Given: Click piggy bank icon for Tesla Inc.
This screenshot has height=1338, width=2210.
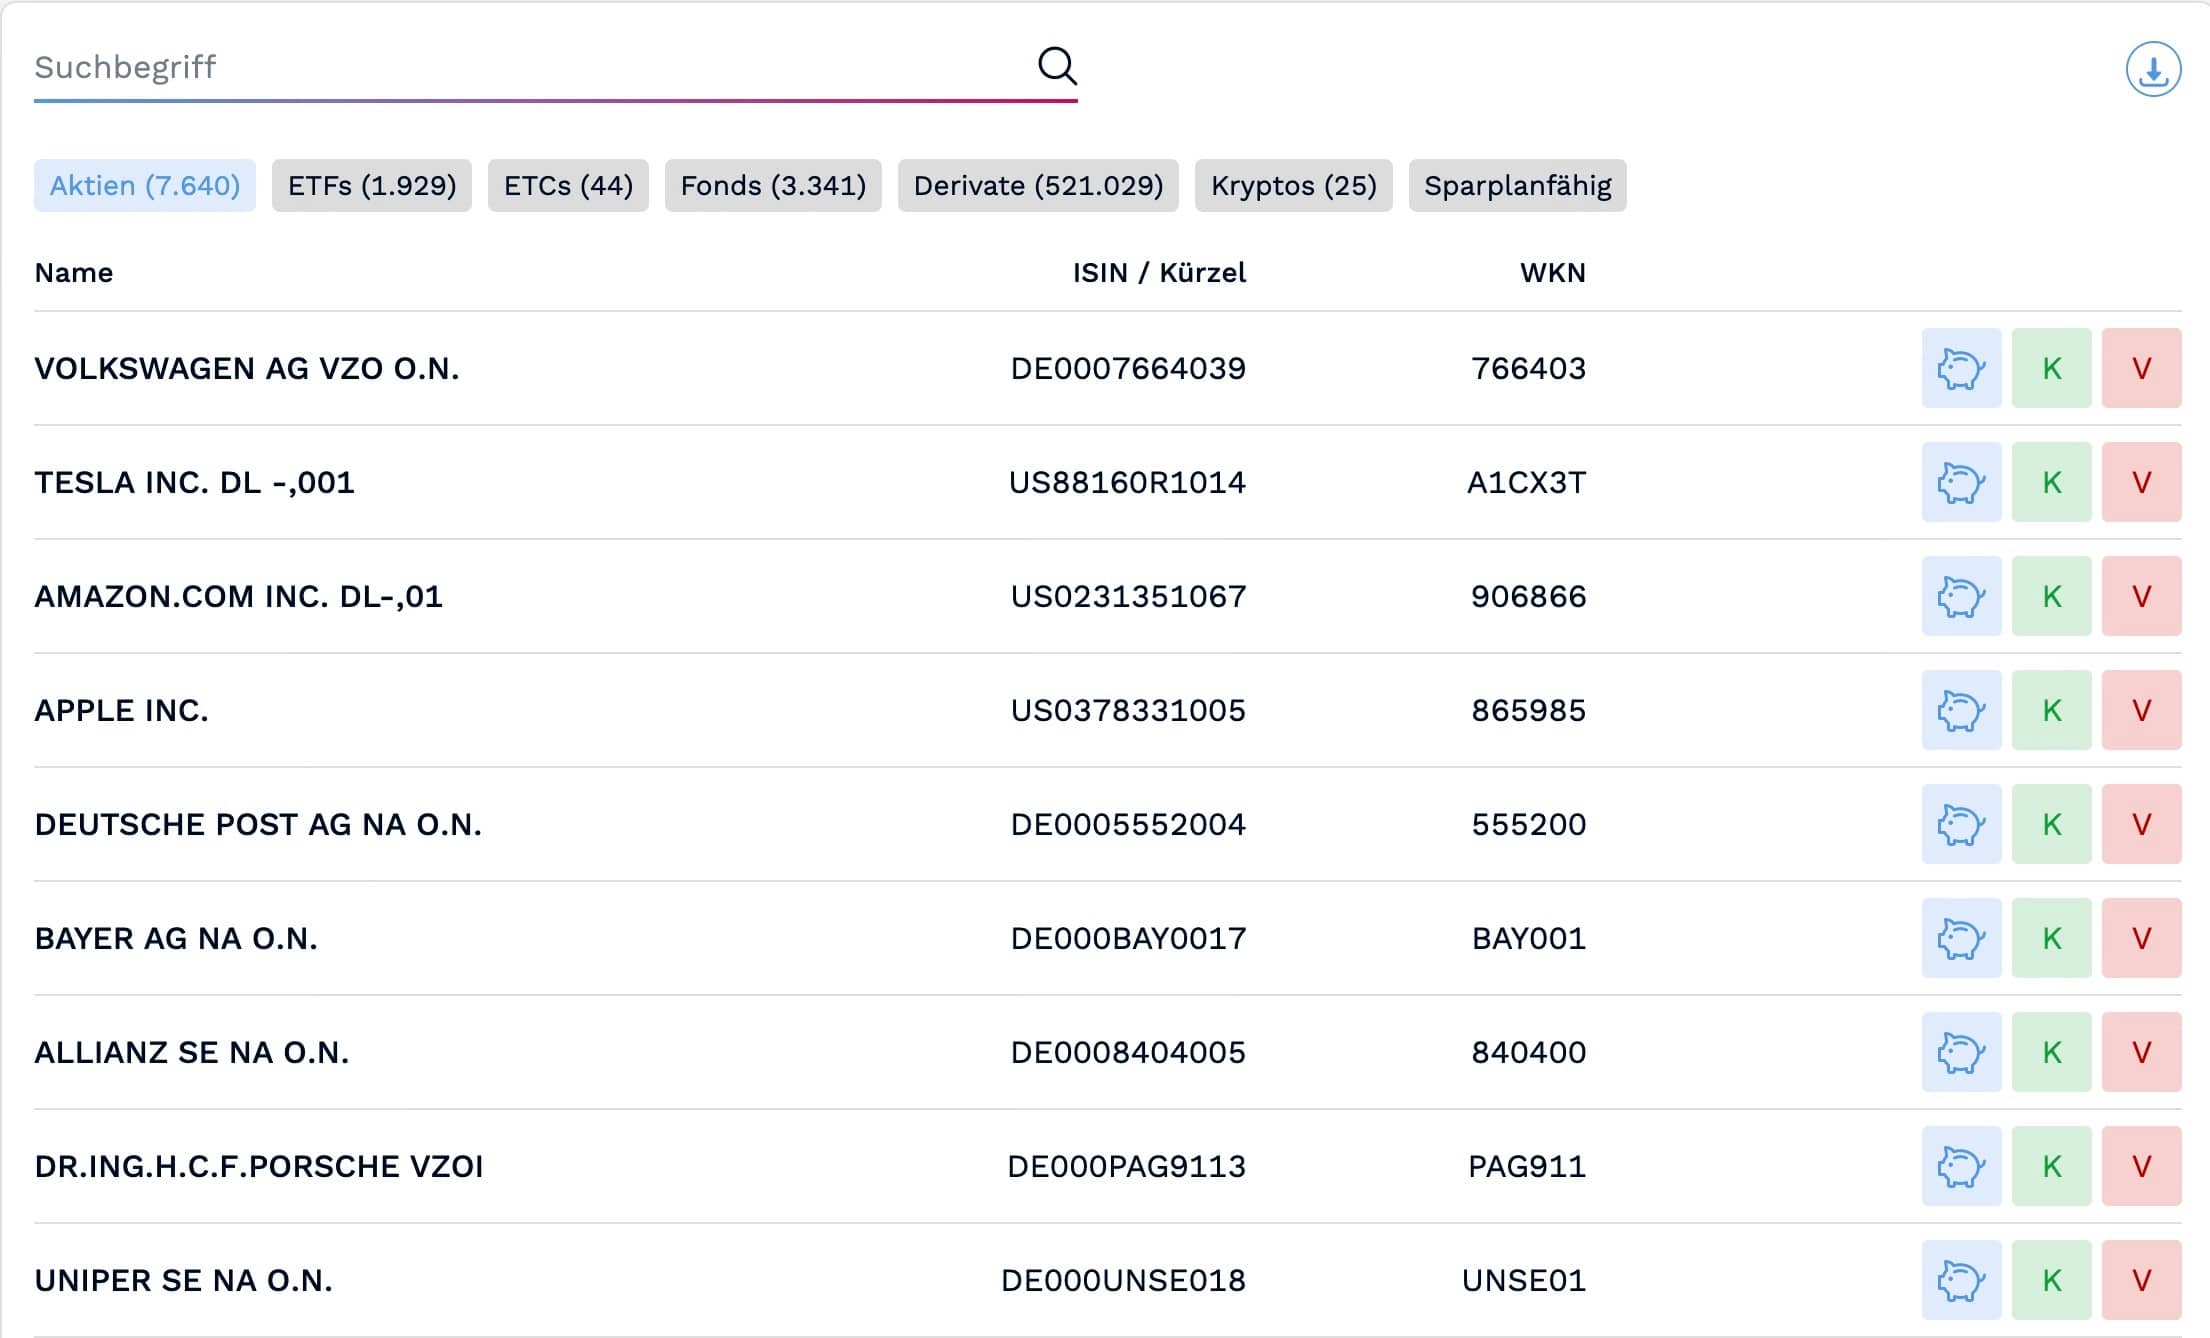Looking at the screenshot, I should click(1960, 482).
